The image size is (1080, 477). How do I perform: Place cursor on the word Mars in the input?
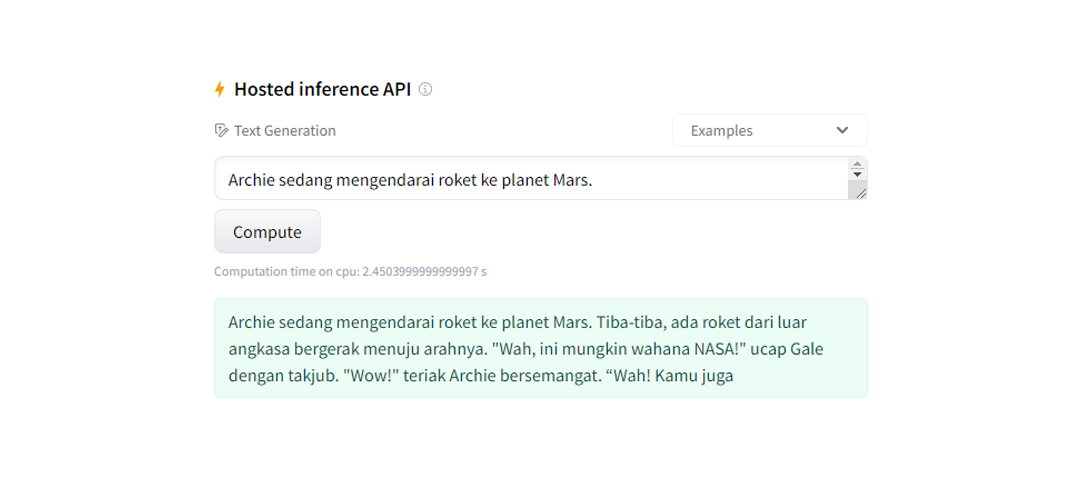click(570, 180)
